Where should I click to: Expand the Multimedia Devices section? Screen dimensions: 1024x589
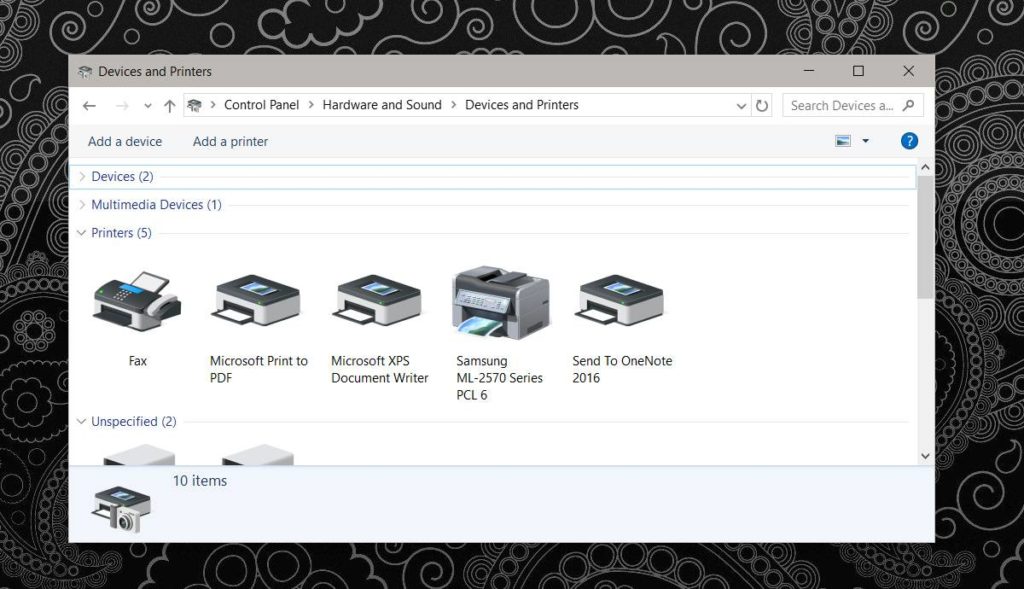point(81,204)
